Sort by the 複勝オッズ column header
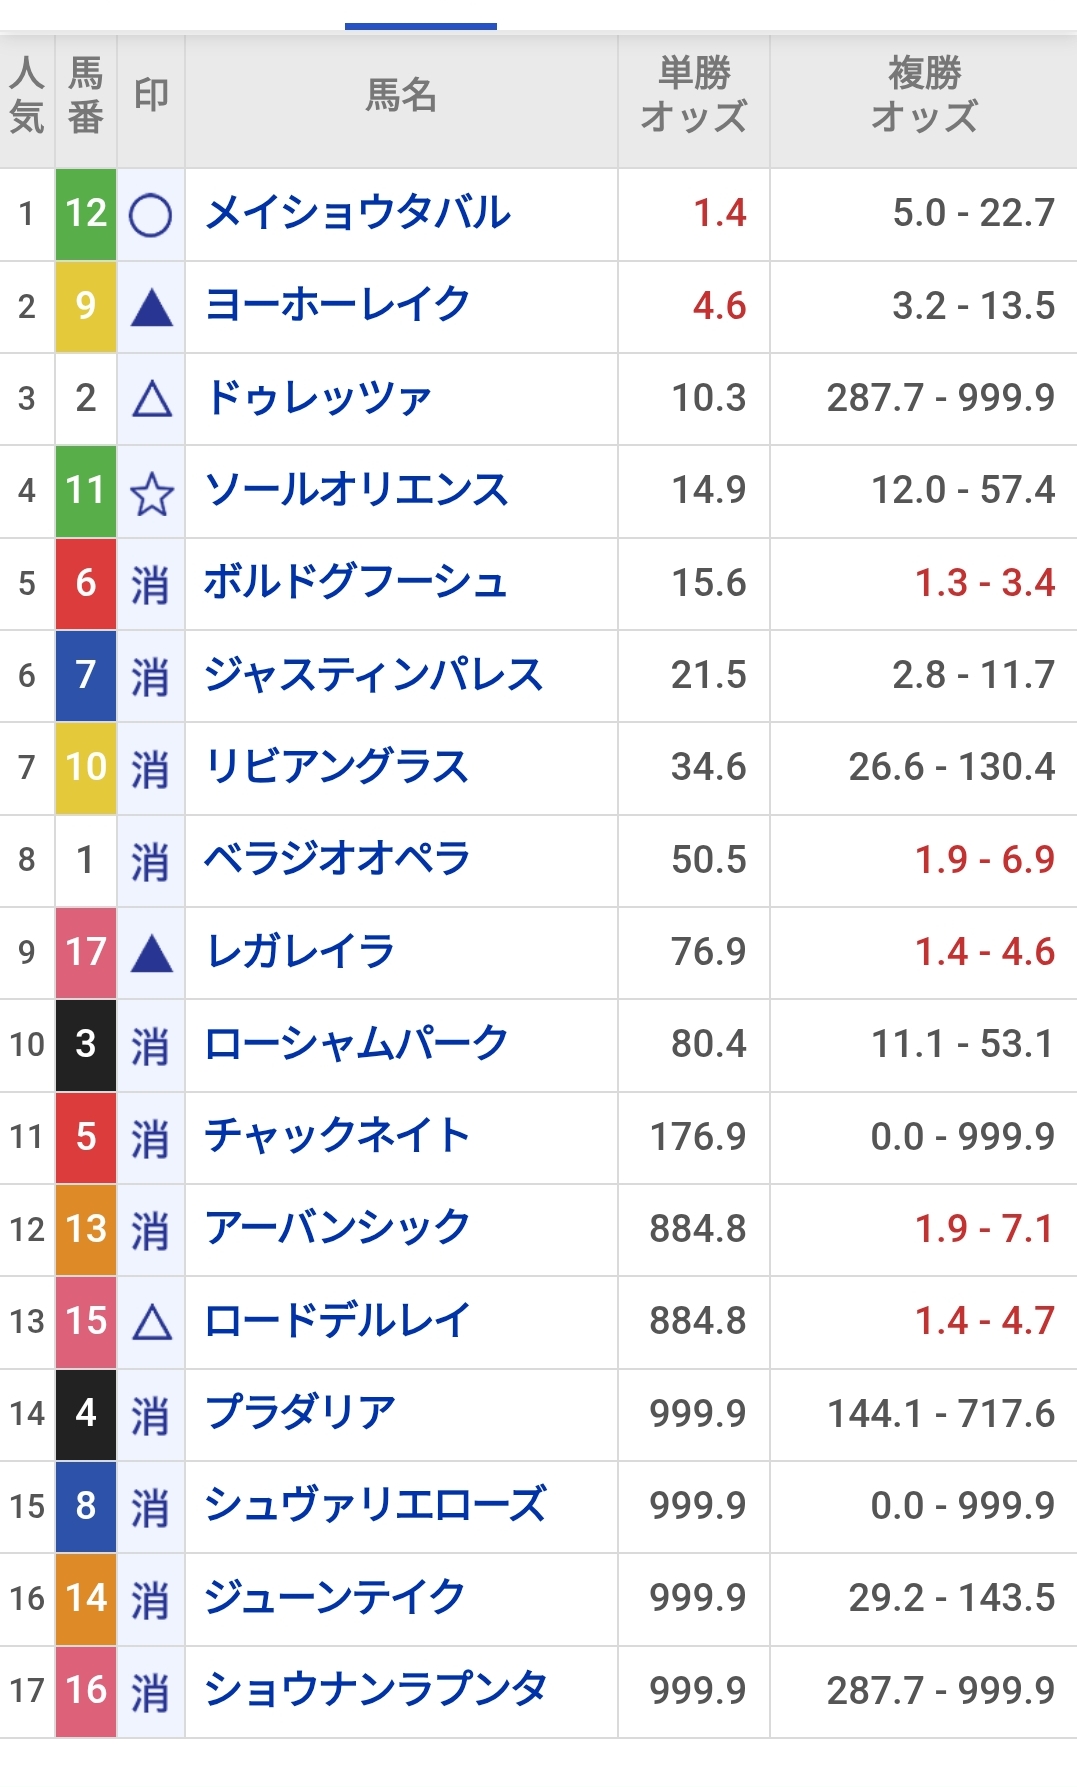 [x=924, y=96]
